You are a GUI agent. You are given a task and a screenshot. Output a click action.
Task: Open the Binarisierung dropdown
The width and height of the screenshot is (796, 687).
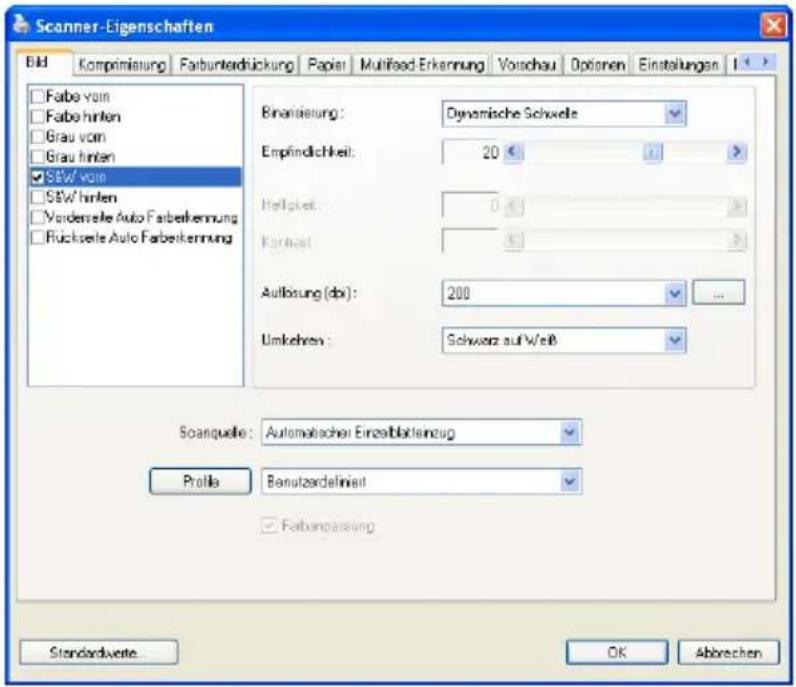click(675, 113)
